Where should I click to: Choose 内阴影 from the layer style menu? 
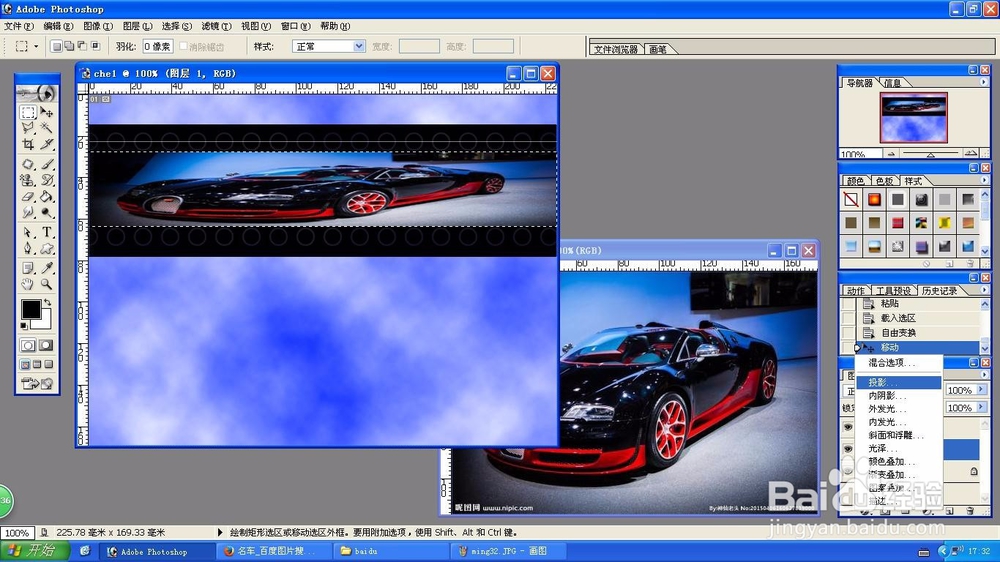(898, 396)
